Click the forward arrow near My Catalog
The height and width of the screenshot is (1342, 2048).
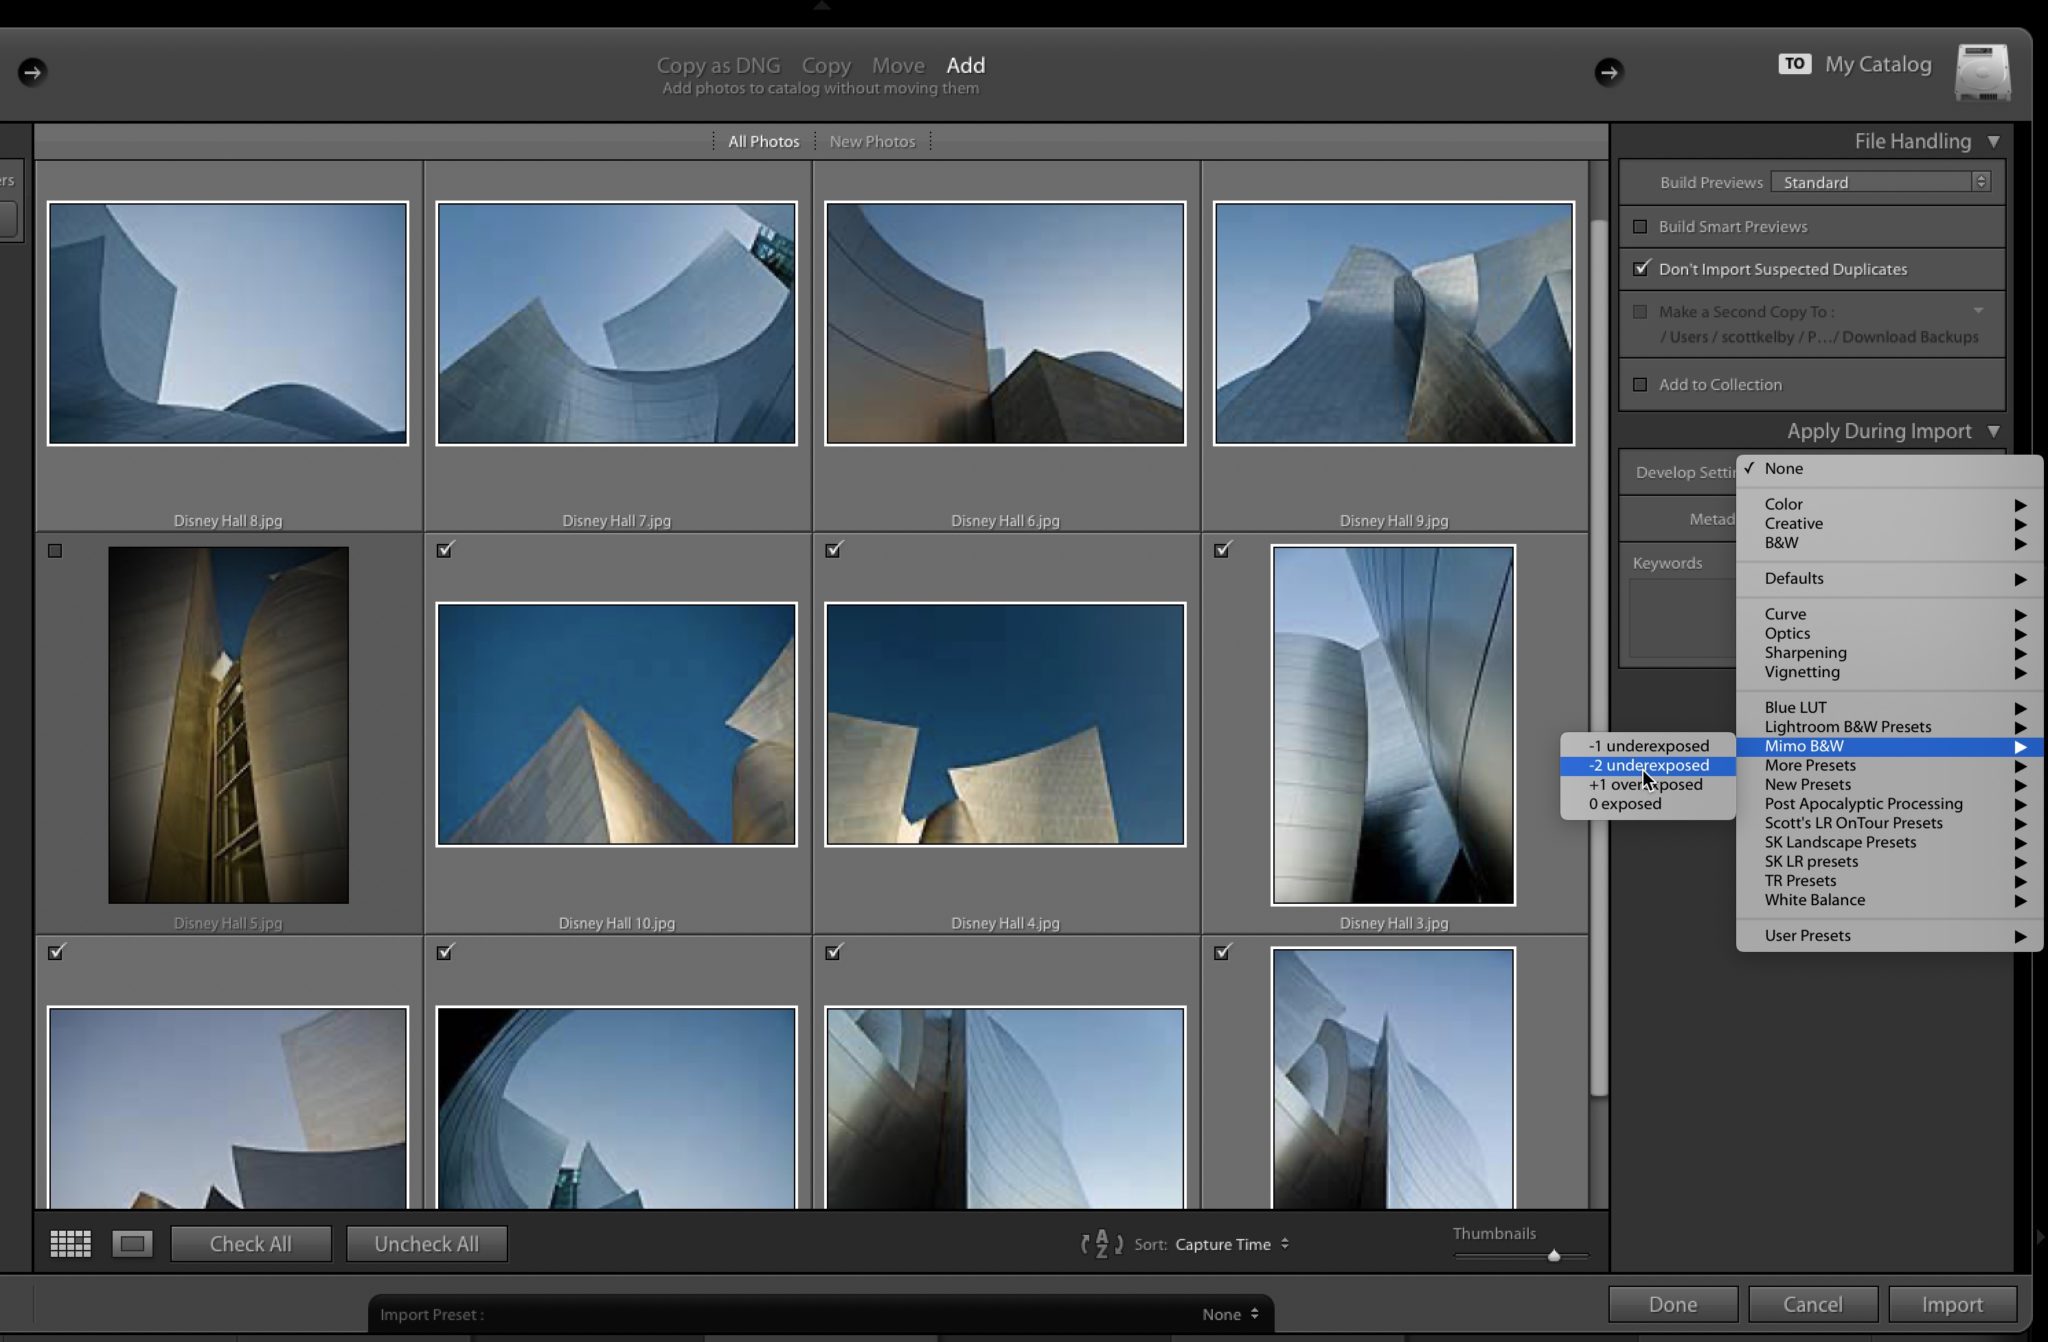tap(1608, 72)
